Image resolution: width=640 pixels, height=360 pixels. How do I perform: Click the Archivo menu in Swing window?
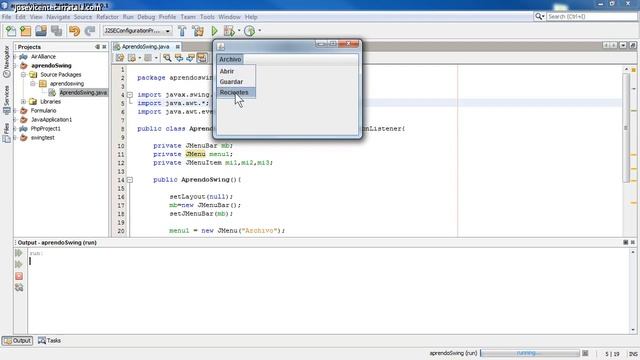click(x=230, y=59)
